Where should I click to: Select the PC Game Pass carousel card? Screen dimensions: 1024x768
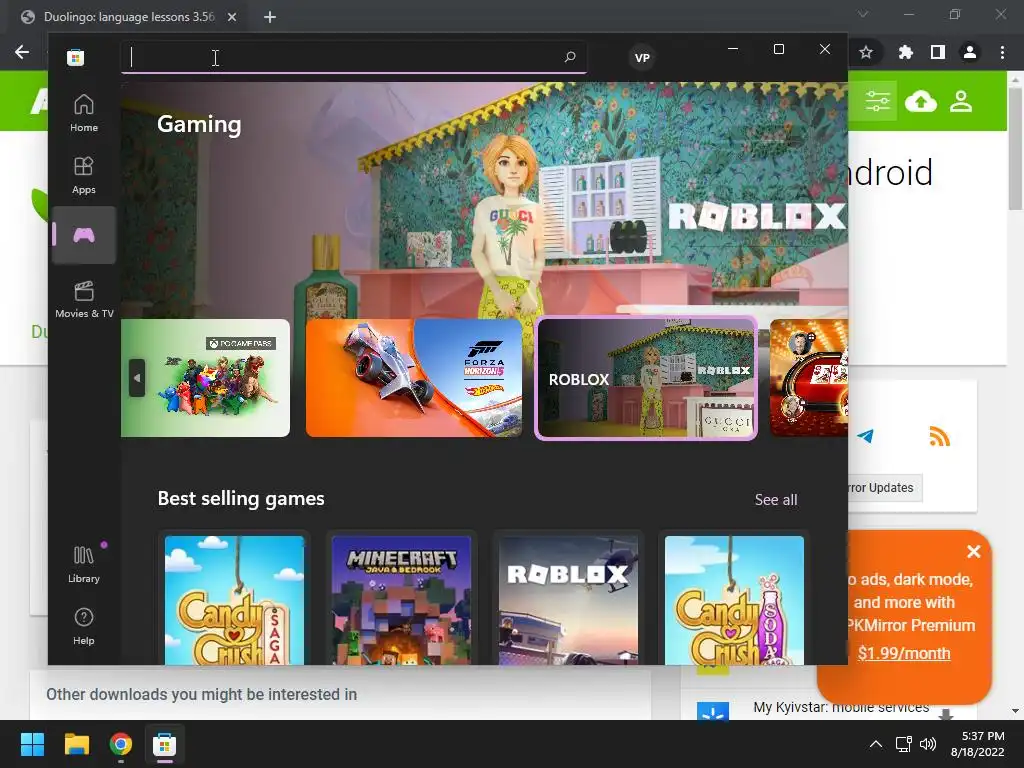click(205, 377)
